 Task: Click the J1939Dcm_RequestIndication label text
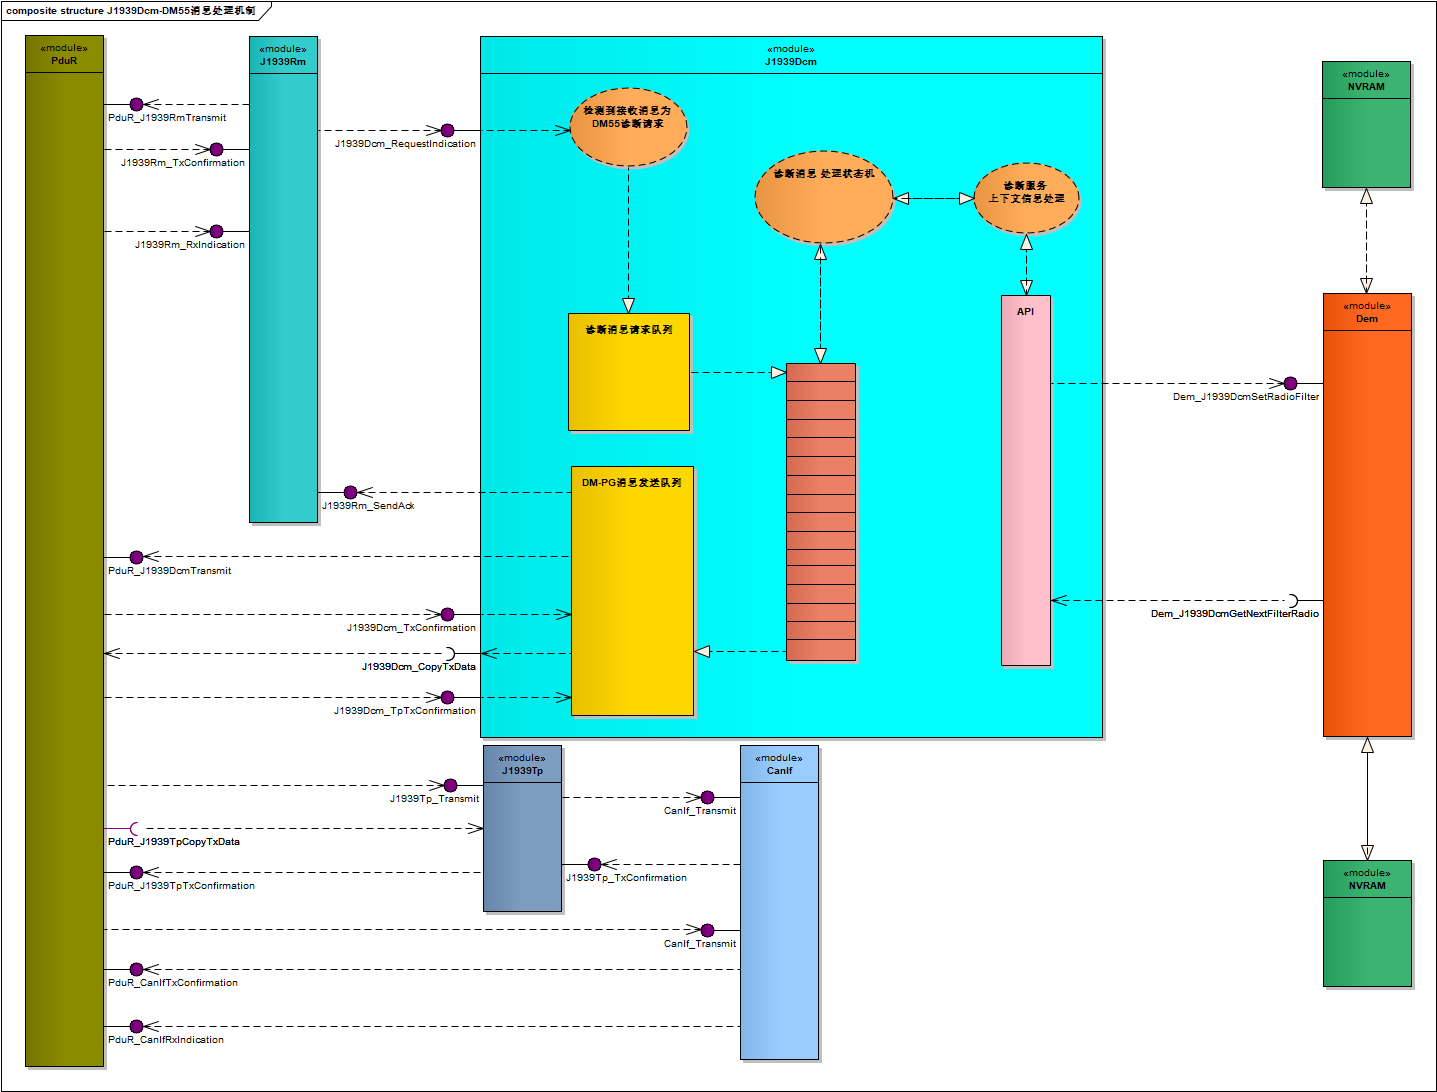click(x=405, y=144)
